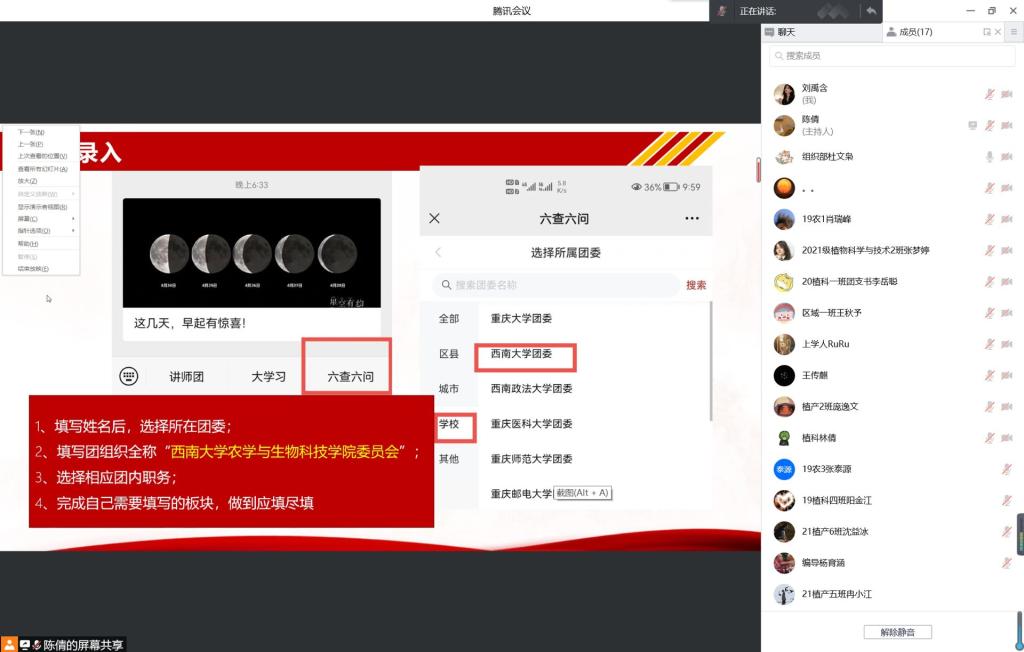Select 下一张(N) in the context menu
The width and height of the screenshot is (1024, 652).
(x=31, y=132)
